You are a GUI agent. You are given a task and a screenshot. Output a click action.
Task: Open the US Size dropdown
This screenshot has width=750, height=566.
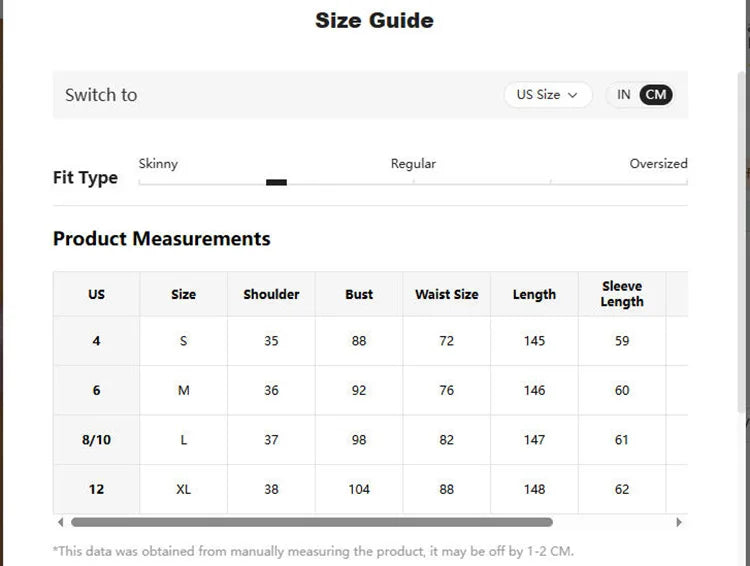point(548,95)
